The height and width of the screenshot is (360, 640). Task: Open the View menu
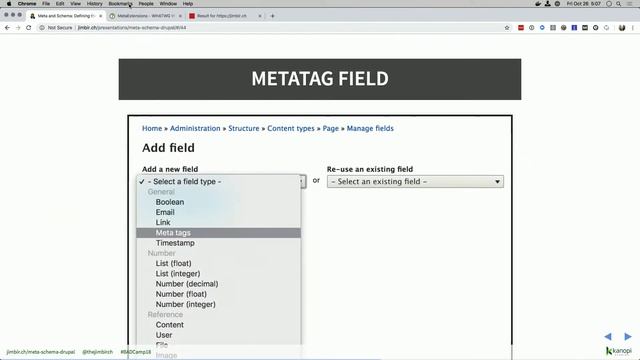point(76,4)
